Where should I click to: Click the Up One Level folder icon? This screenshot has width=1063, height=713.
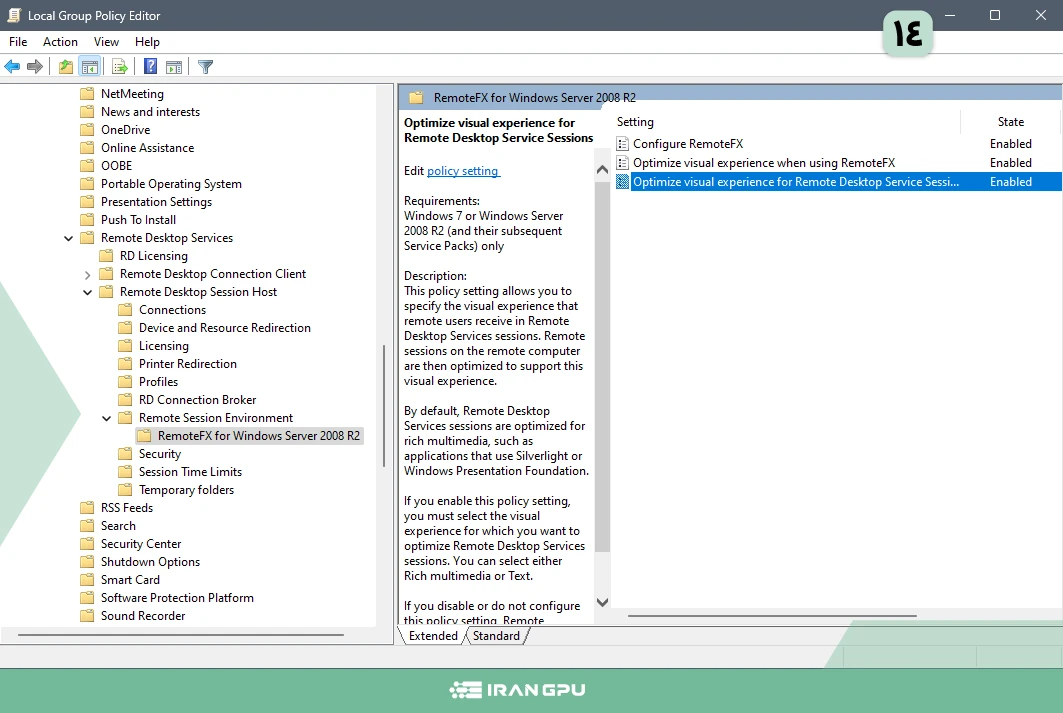point(66,67)
